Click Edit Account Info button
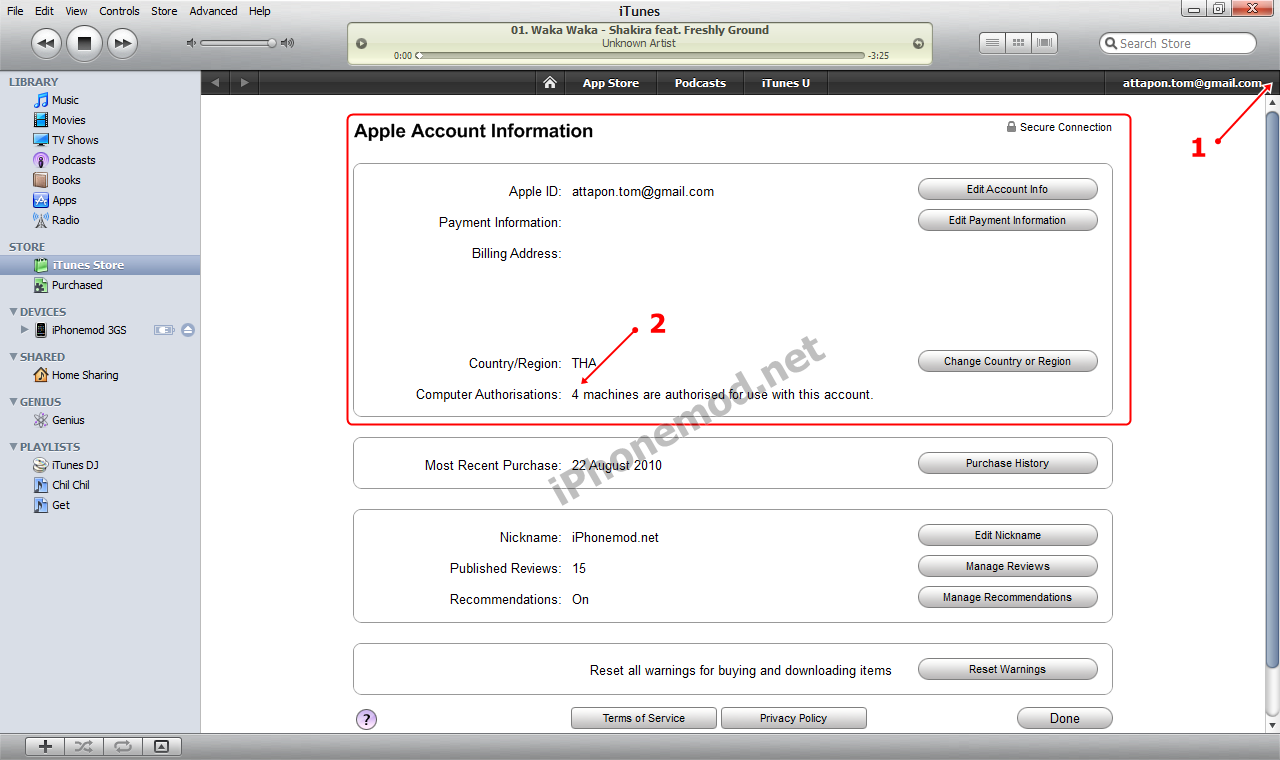Viewport: 1280px width, 760px height. (x=1007, y=189)
